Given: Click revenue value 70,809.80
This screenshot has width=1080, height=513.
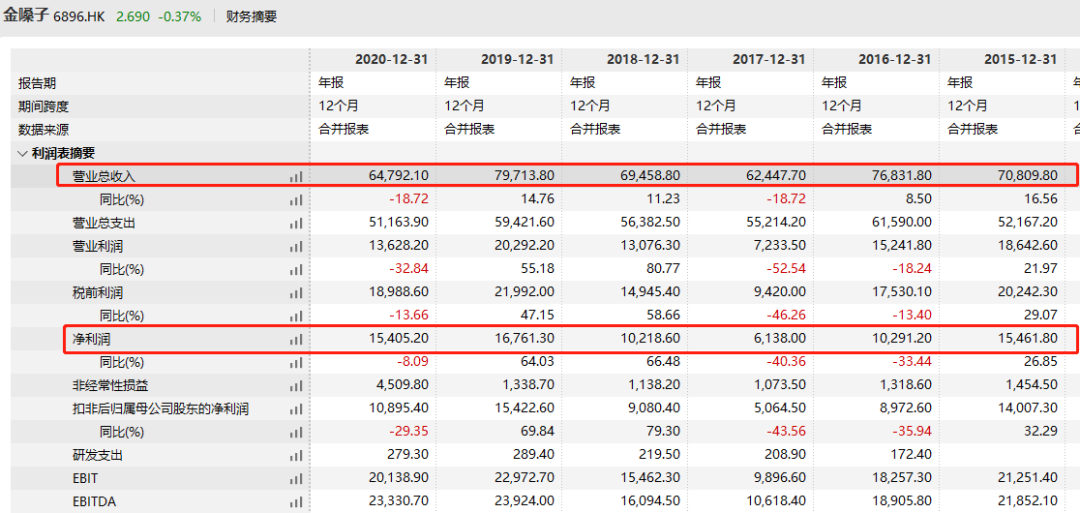Looking at the screenshot, I should pyautogui.click(x=1027, y=176).
